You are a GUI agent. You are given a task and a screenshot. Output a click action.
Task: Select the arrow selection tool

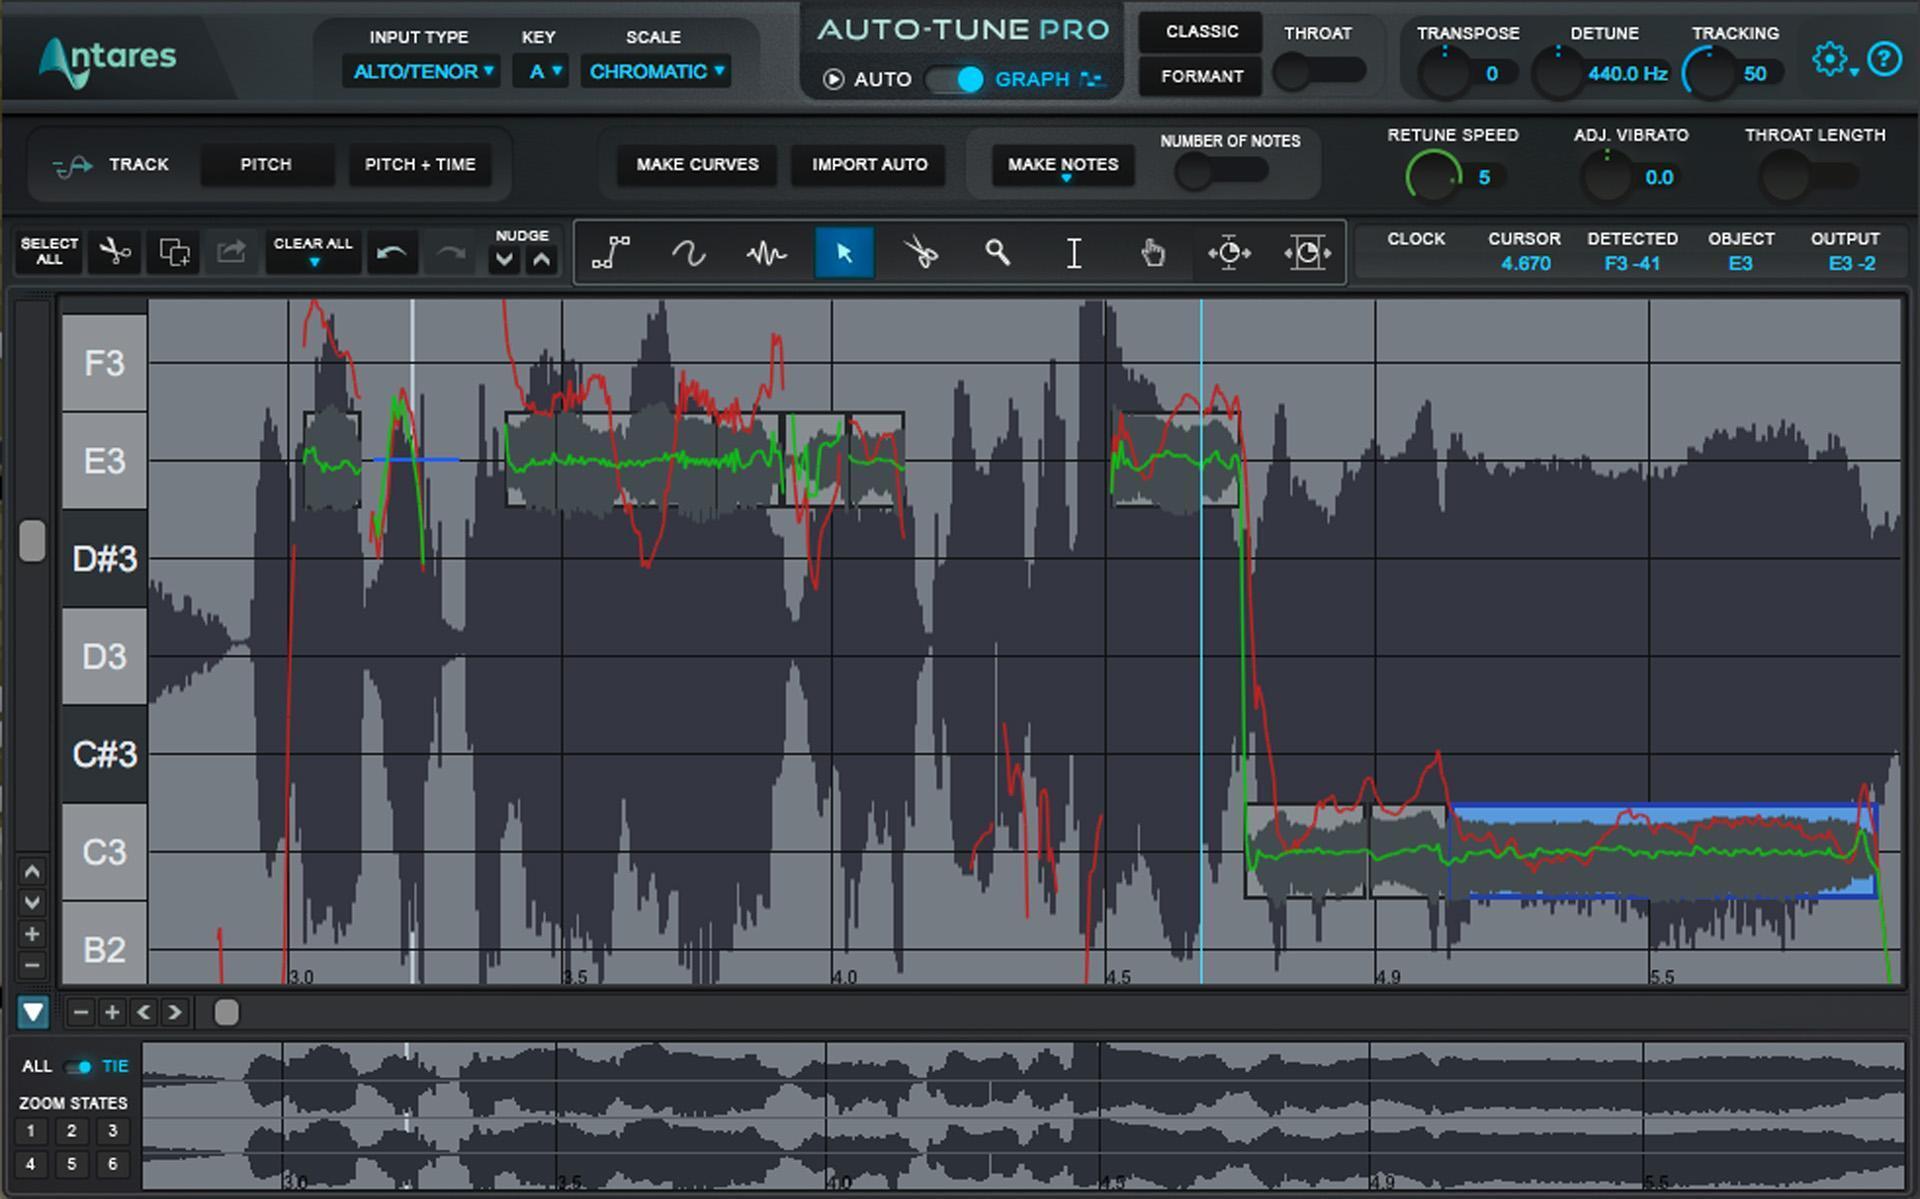pyautogui.click(x=845, y=253)
